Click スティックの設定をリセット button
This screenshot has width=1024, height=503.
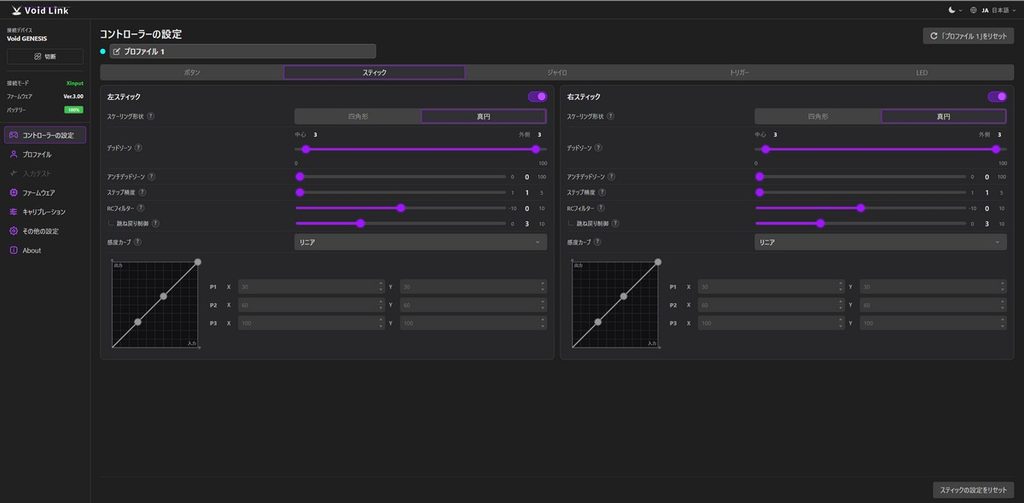click(x=973, y=490)
